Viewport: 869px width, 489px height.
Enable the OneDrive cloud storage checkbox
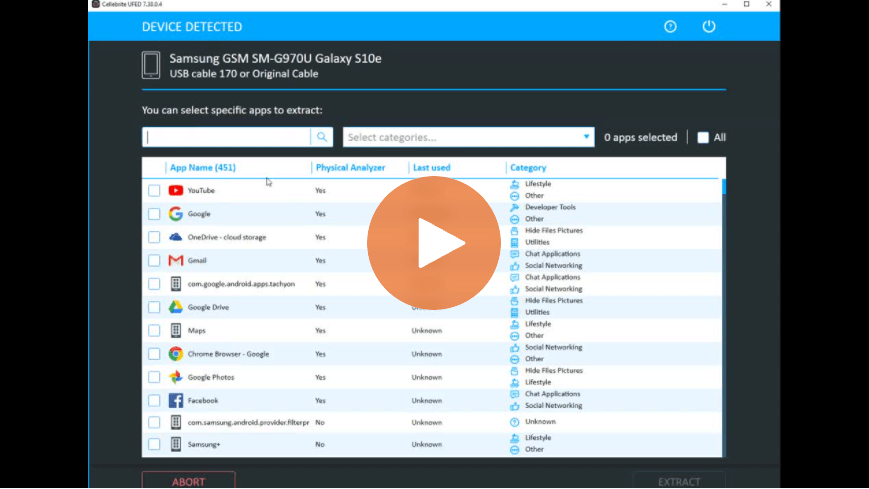(154, 237)
